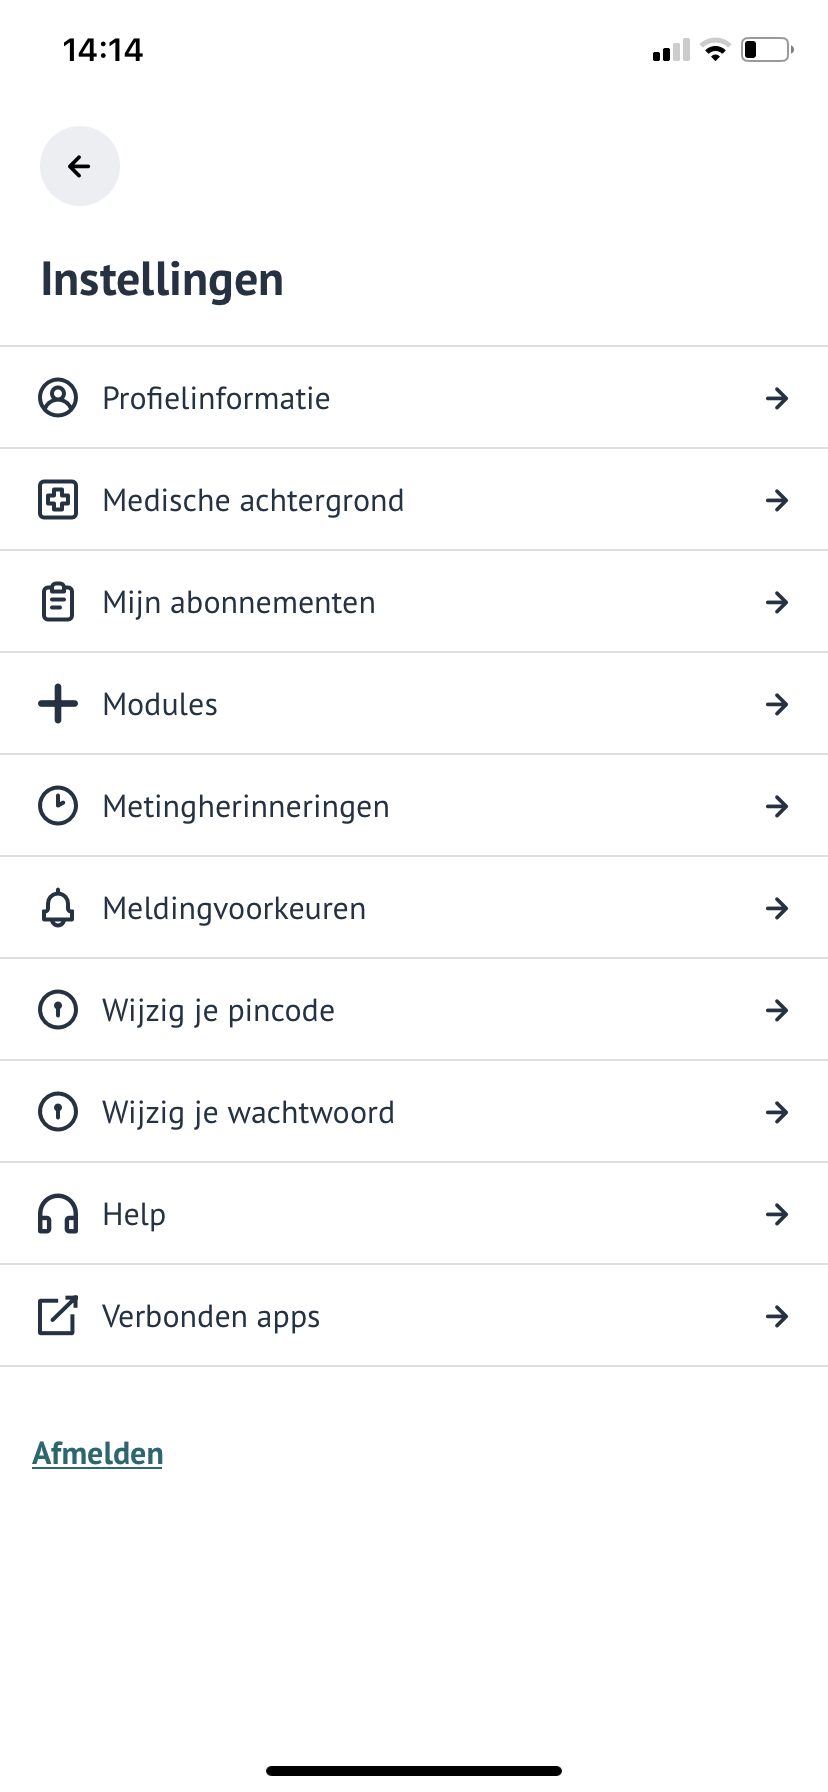Viewport: 828px width, 1792px height.
Task: Click the Profielinformatie person icon
Action: point(58,398)
